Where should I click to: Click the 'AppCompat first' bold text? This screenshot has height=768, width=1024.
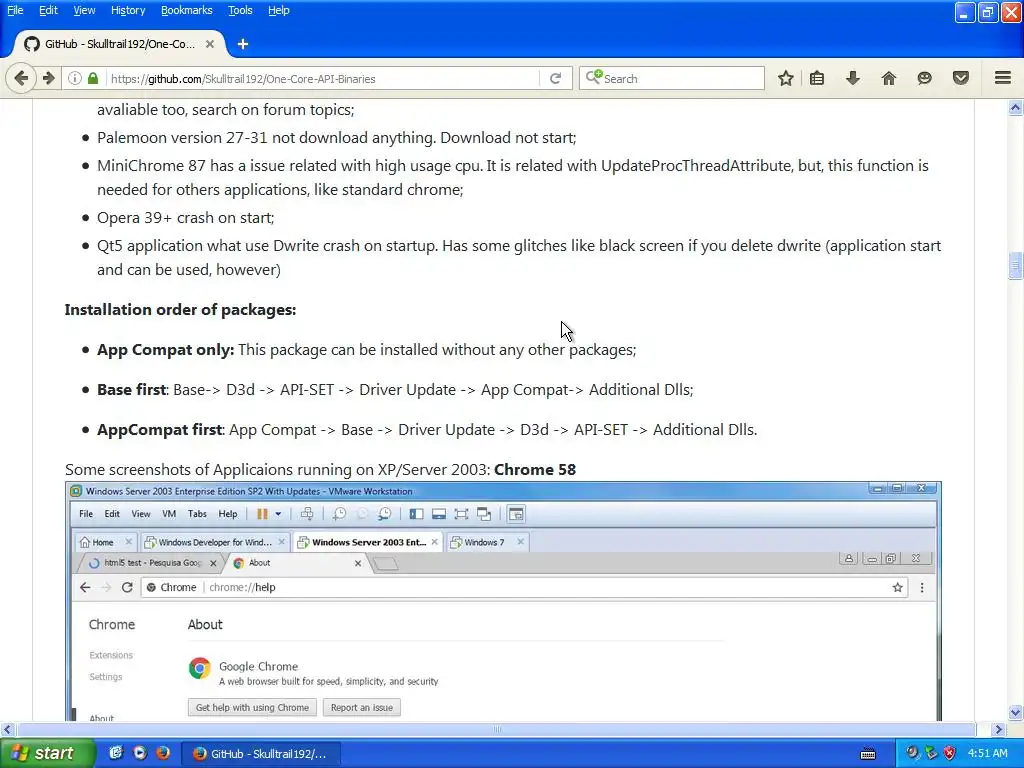[x=160, y=430]
